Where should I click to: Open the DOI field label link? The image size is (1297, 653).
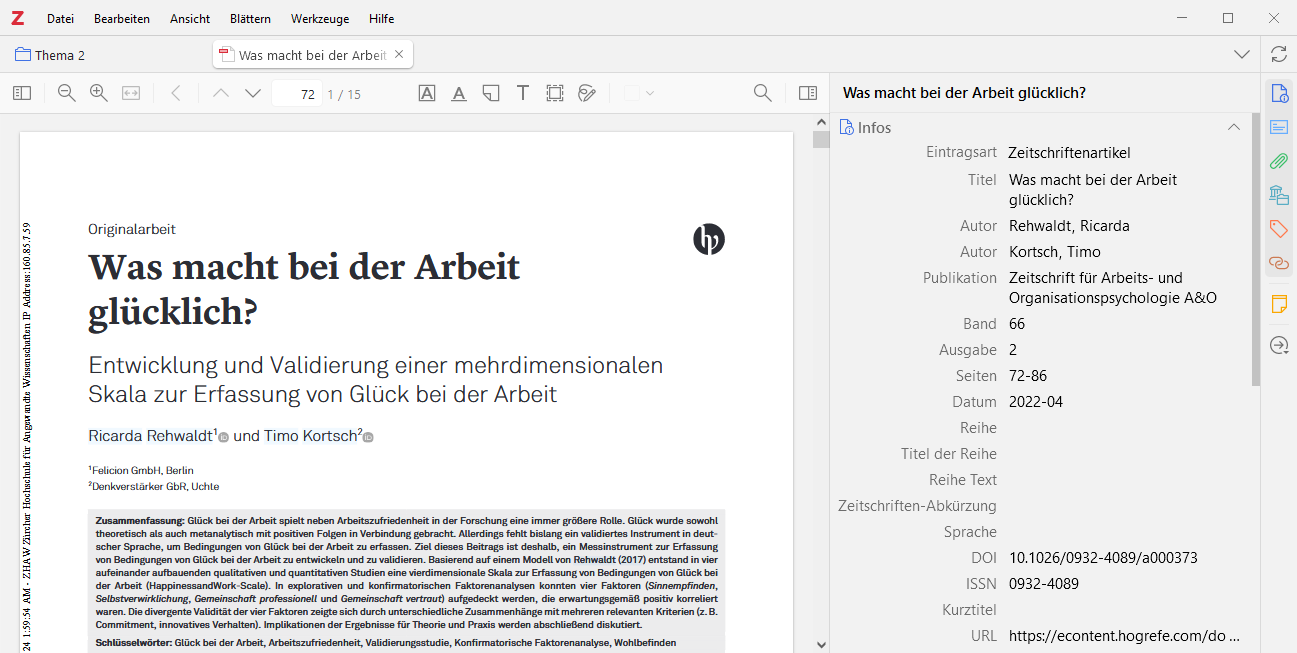click(x=984, y=558)
